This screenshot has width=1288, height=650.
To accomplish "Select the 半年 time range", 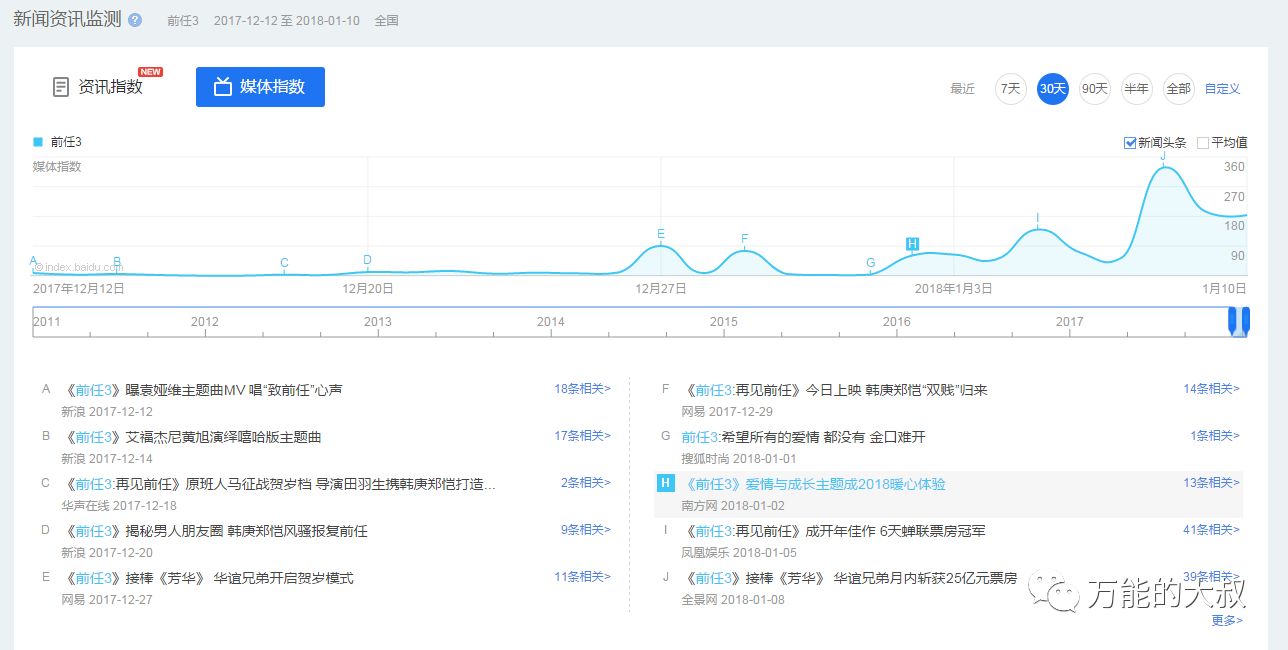I will 1136,89.
